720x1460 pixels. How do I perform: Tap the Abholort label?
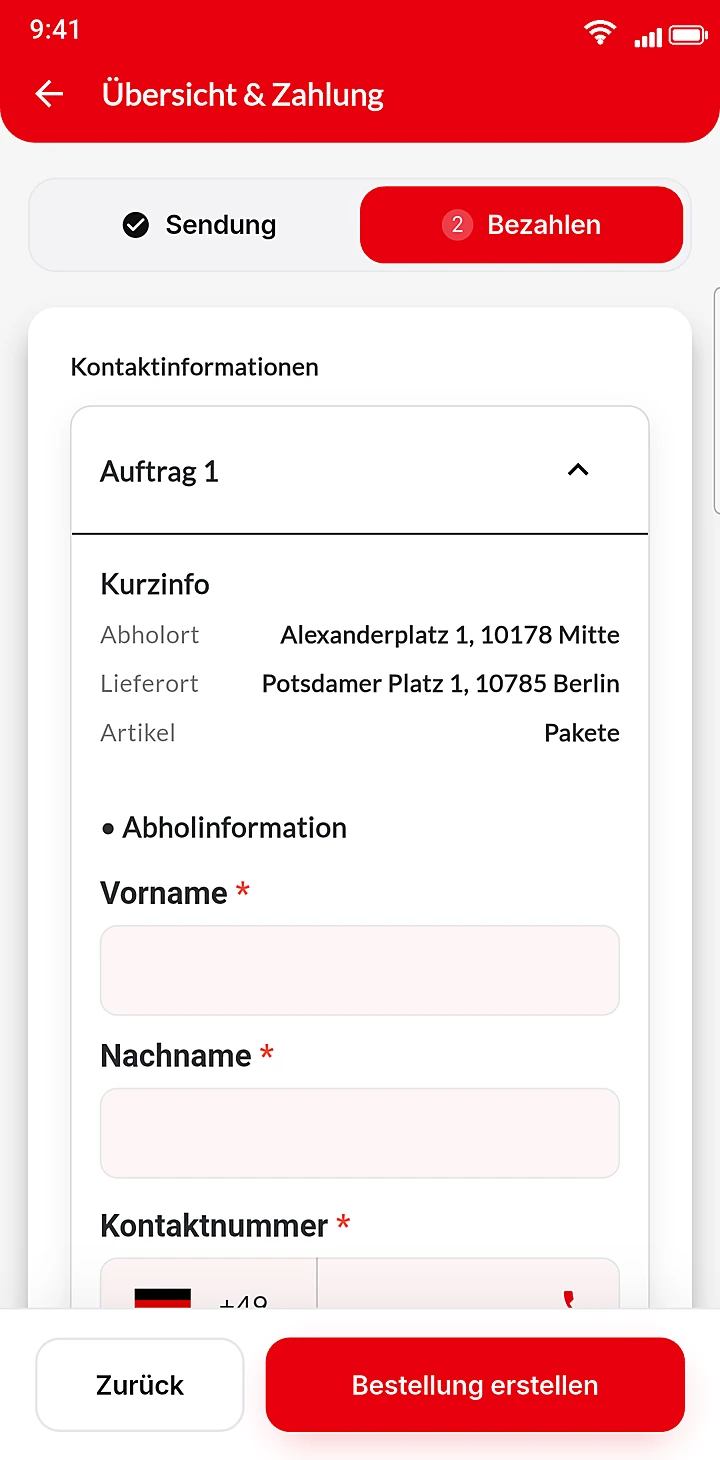pyautogui.click(x=150, y=635)
